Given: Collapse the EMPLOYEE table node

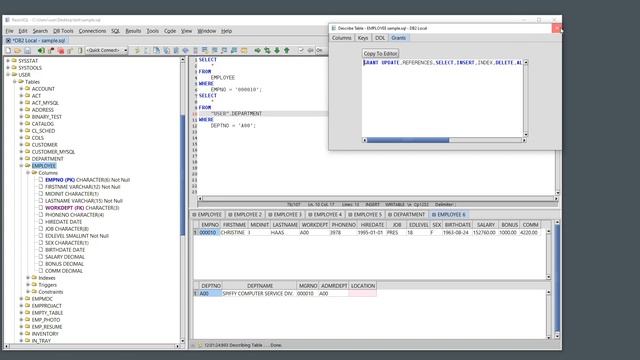Looking at the screenshot, I should 21,166.
